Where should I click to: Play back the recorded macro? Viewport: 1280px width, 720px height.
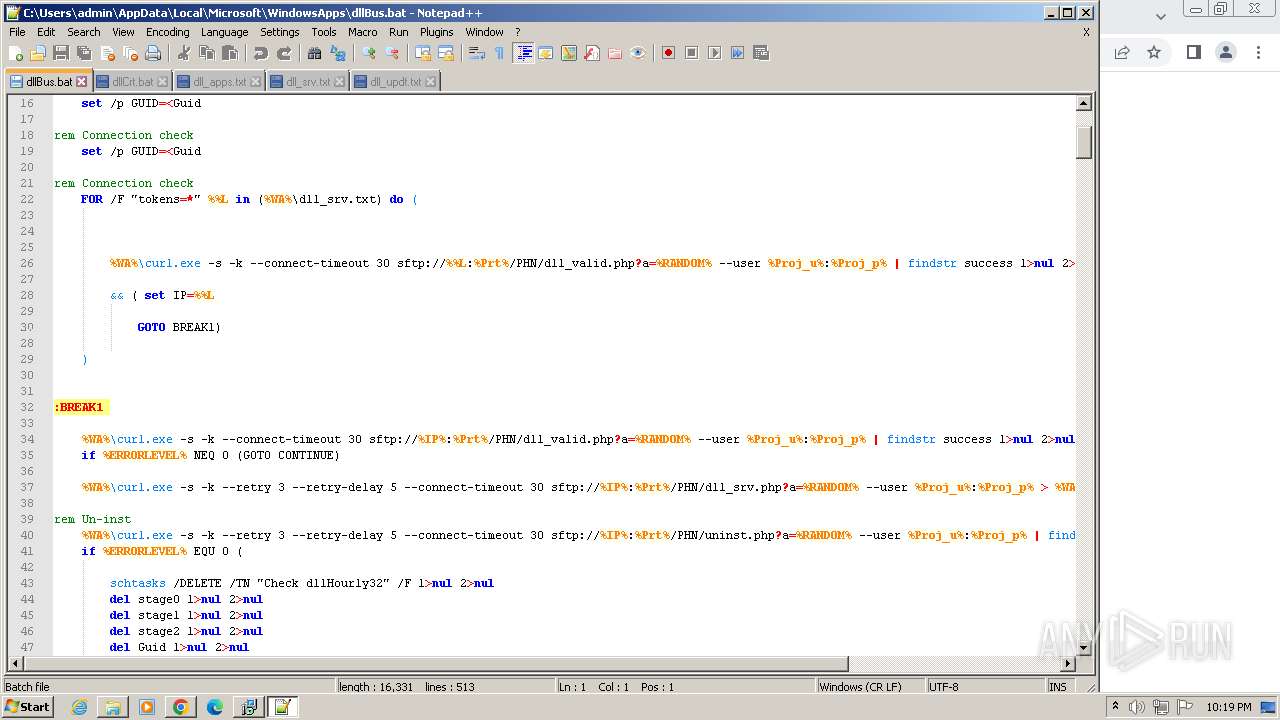point(715,53)
